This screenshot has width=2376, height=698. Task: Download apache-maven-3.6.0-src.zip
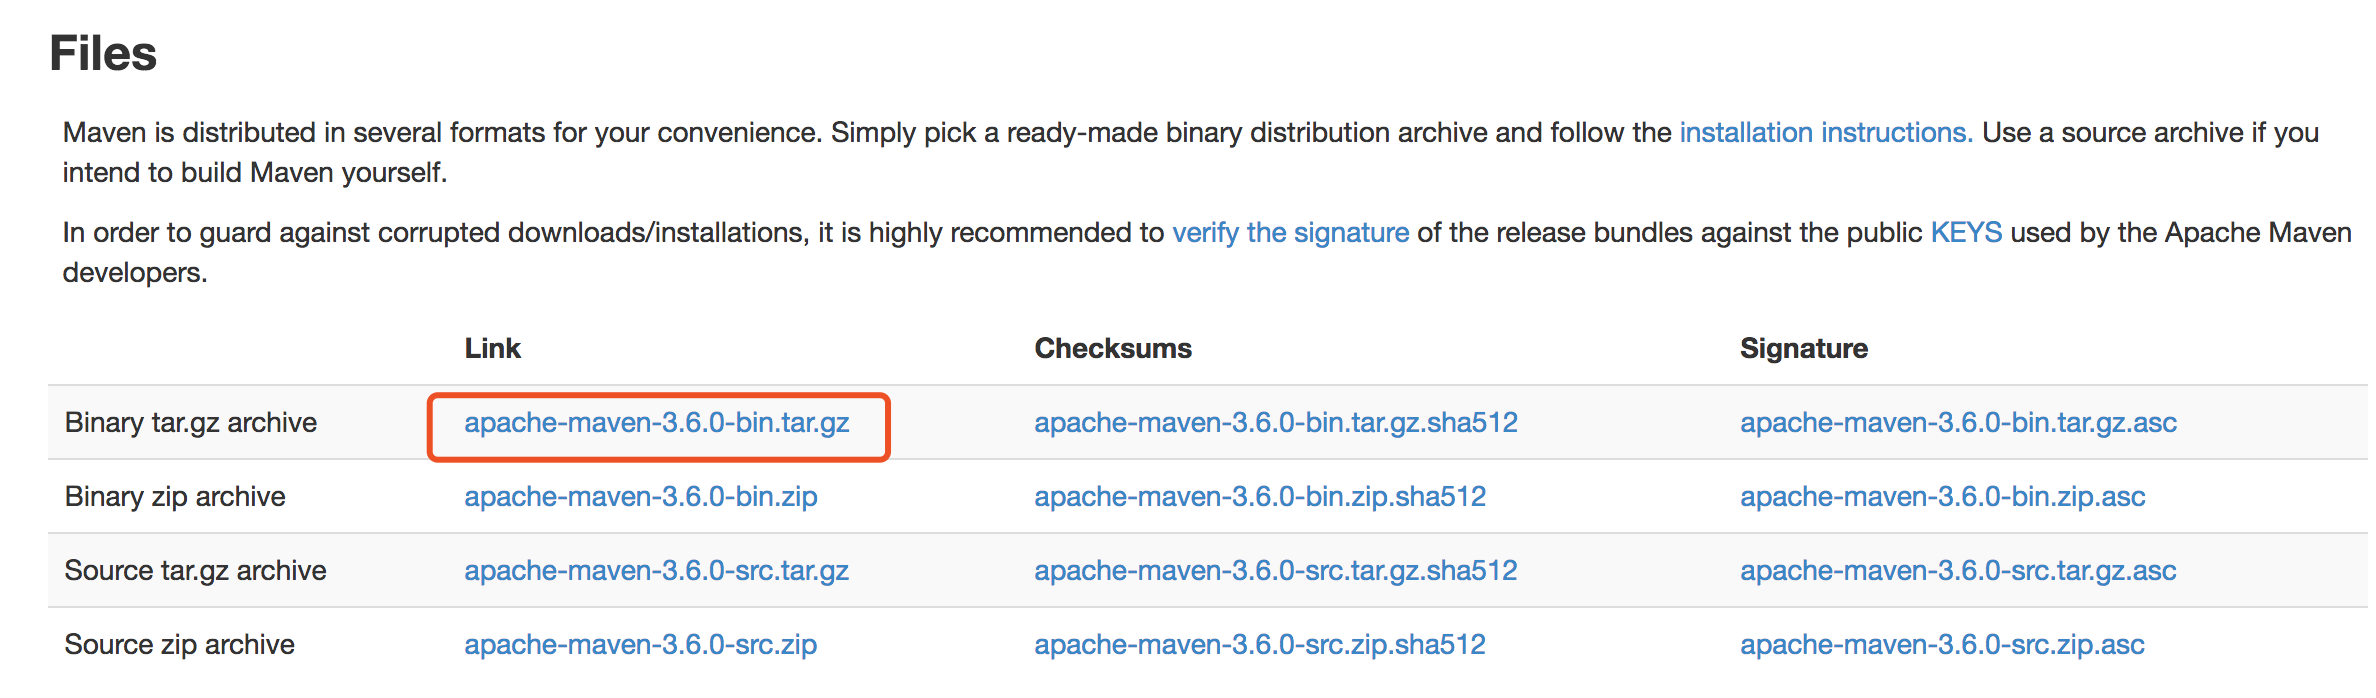(x=640, y=645)
